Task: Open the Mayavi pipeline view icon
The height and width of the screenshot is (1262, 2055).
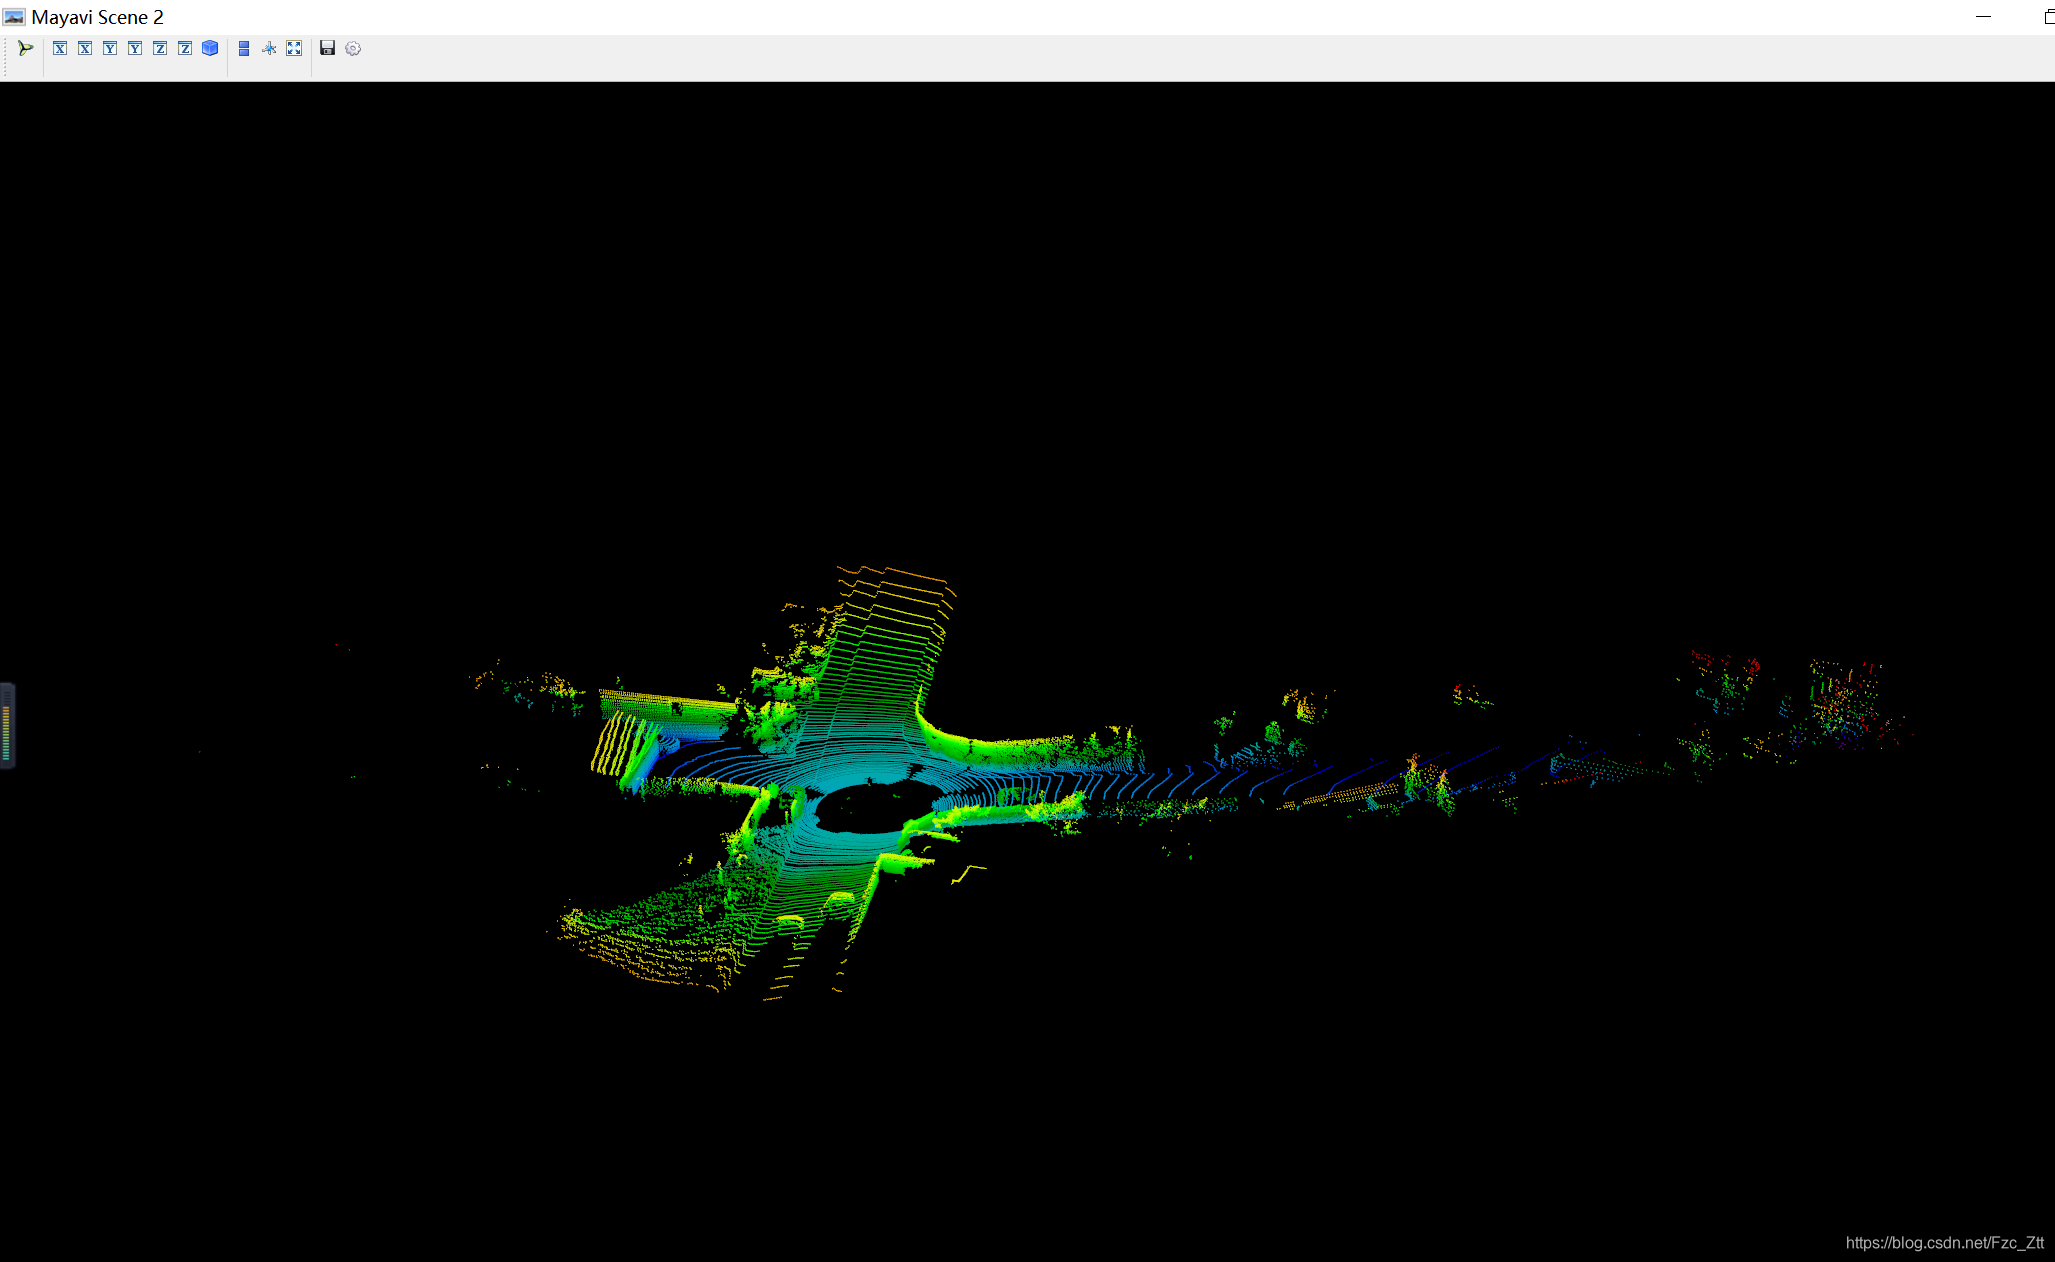Action: (26, 48)
